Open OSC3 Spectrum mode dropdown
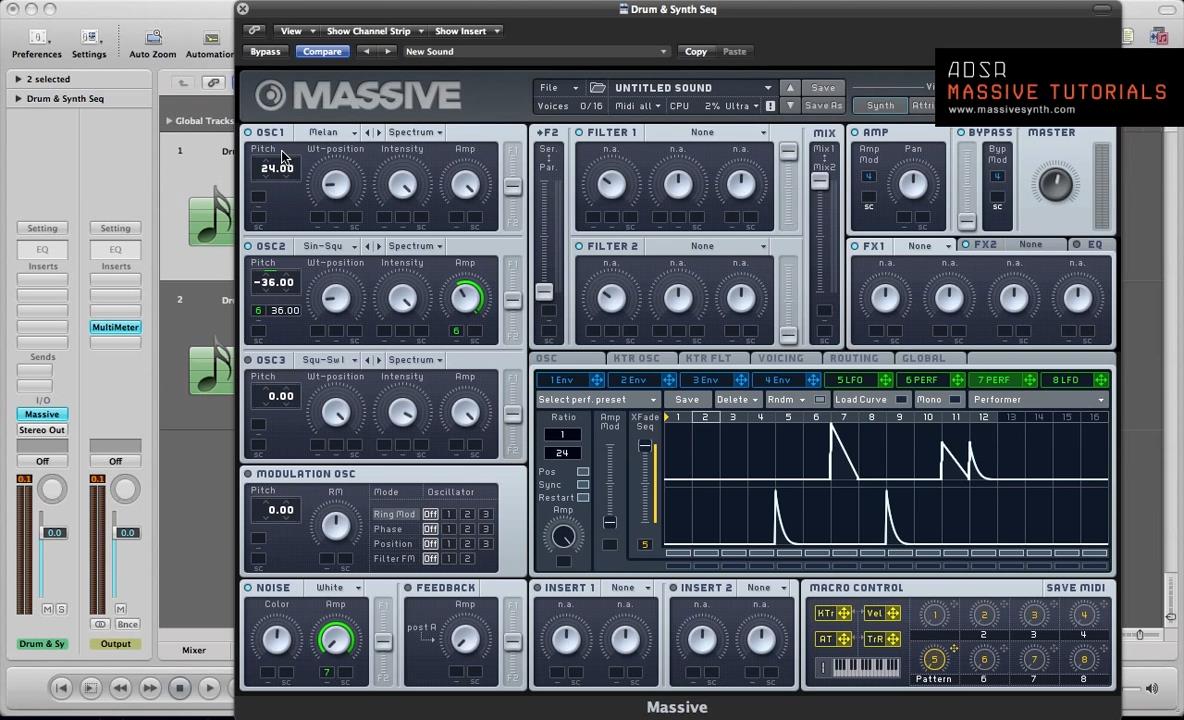 415,360
